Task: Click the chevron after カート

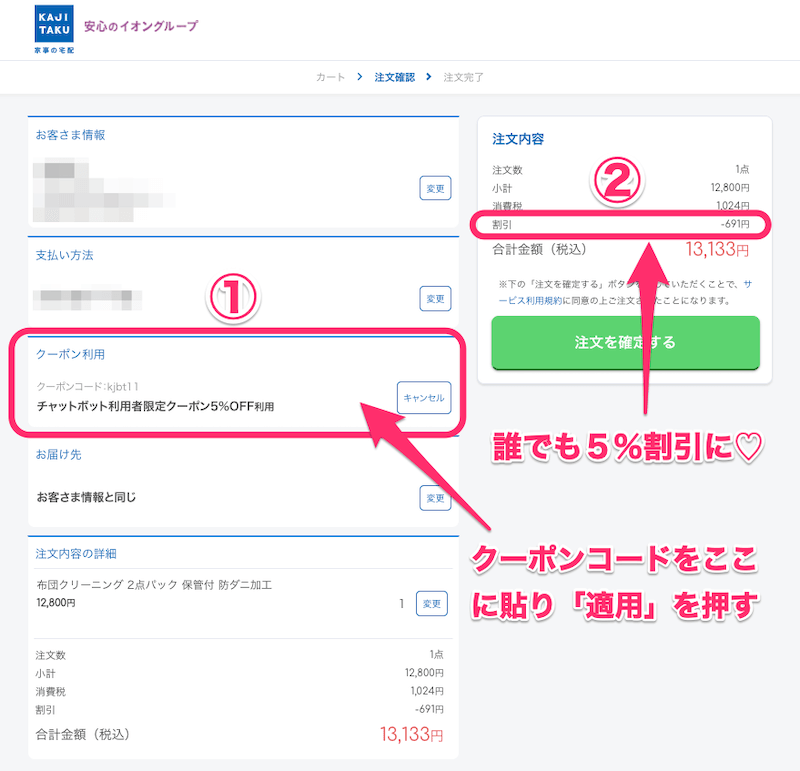Action: [x=360, y=77]
